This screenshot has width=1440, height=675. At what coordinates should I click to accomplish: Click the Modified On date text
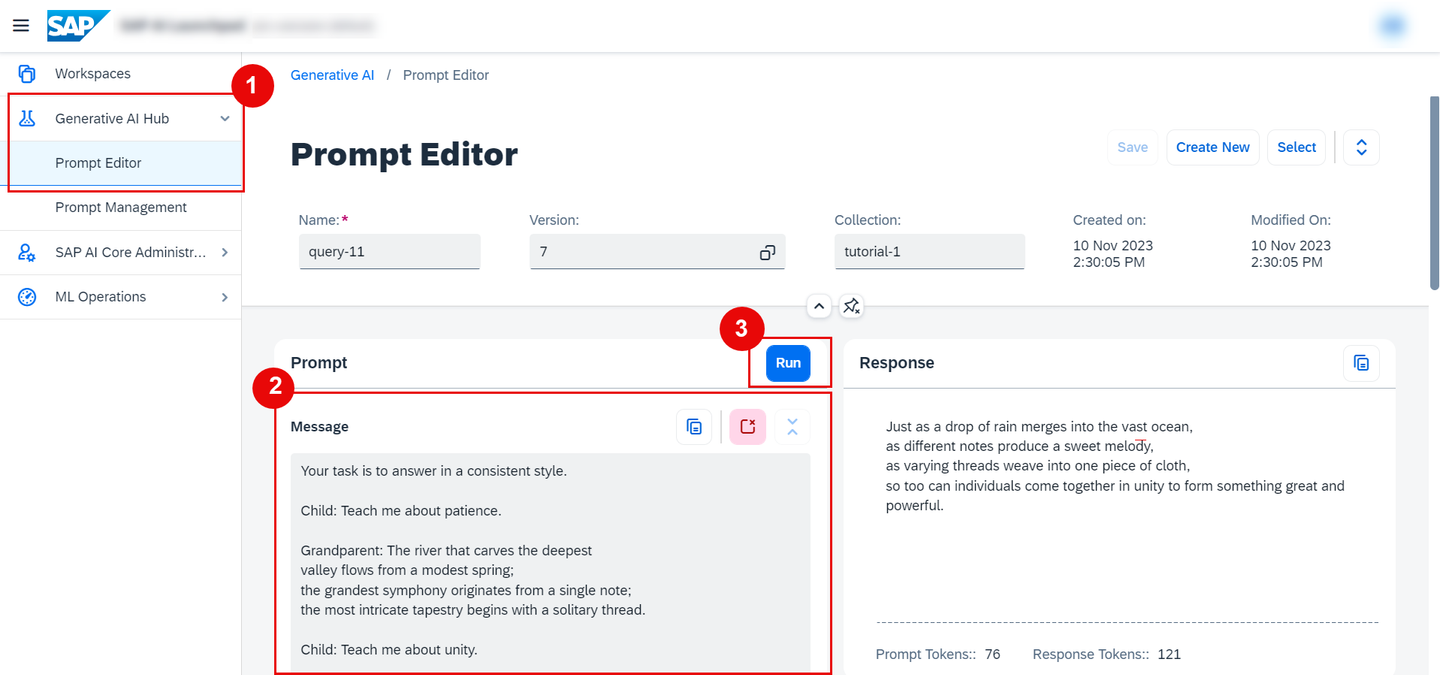coord(1291,254)
